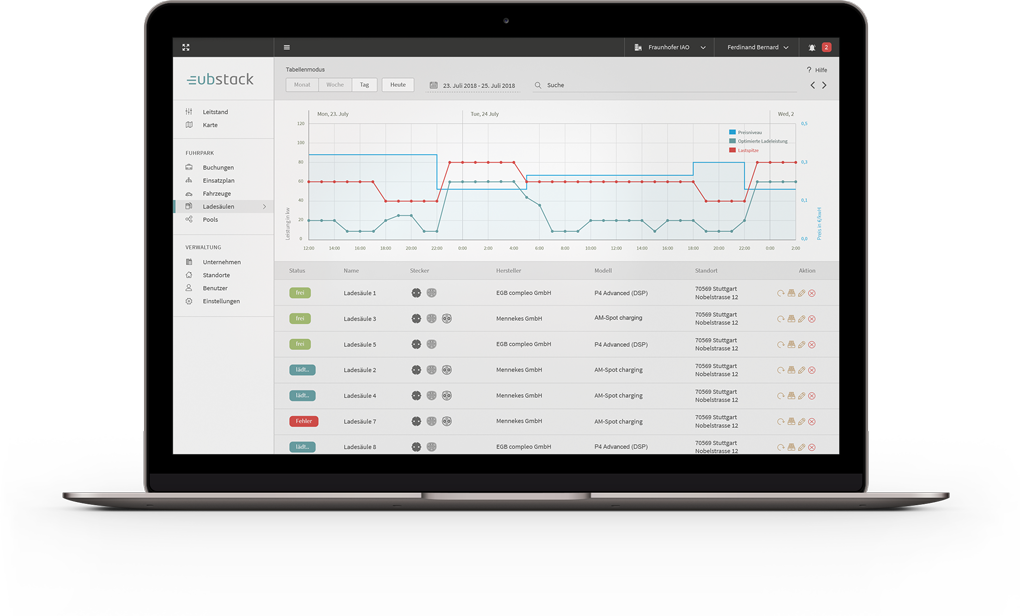The image size is (1020, 616).
Task: Click EGB compleo GmbH in Ladesäule 5 row
Action: point(524,345)
